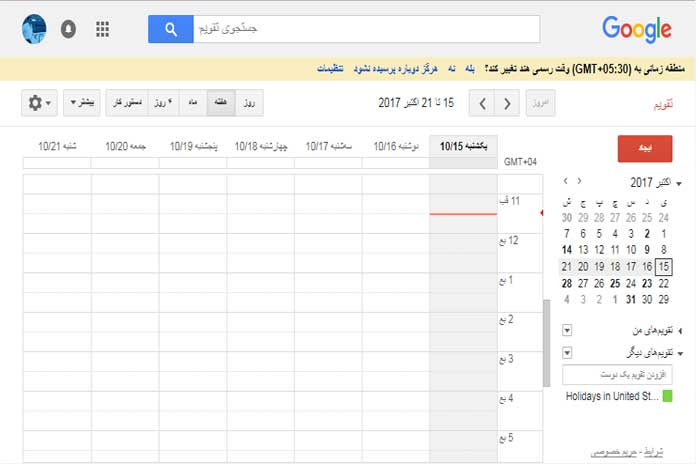Click the current-time red arrow marker
This screenshot has width=696, height=464.
click(x=542, y=213)
